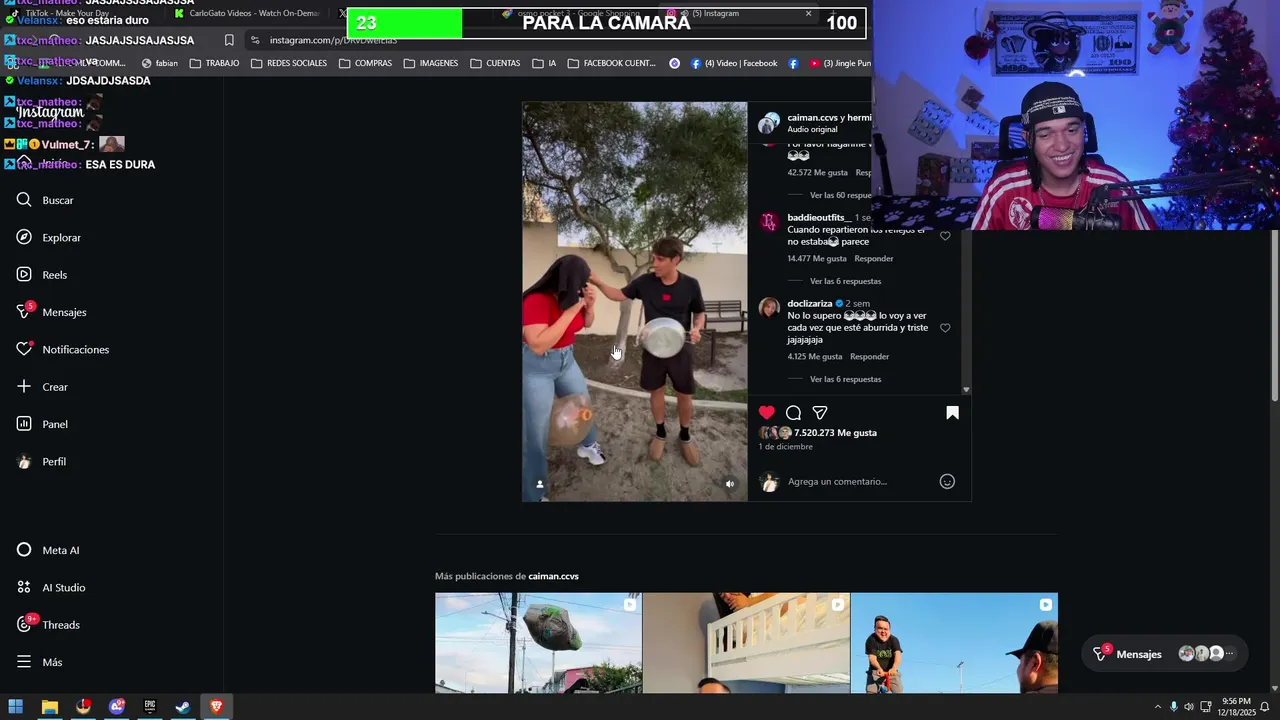Expand Ver las 6 respuestas under doclizariza
The height and width of the screenshot is (720, 1280).
(845, 379)
